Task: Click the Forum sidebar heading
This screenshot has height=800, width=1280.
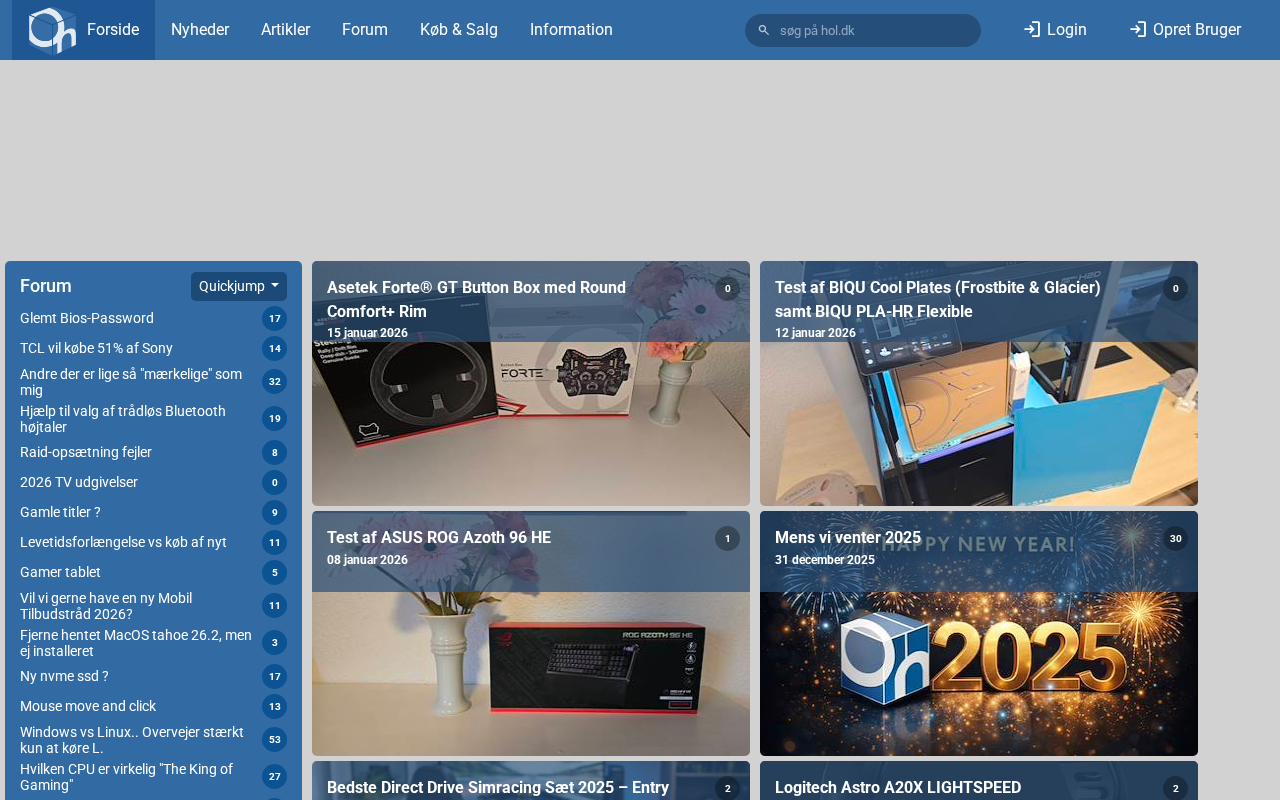Action: coord(46,286)
